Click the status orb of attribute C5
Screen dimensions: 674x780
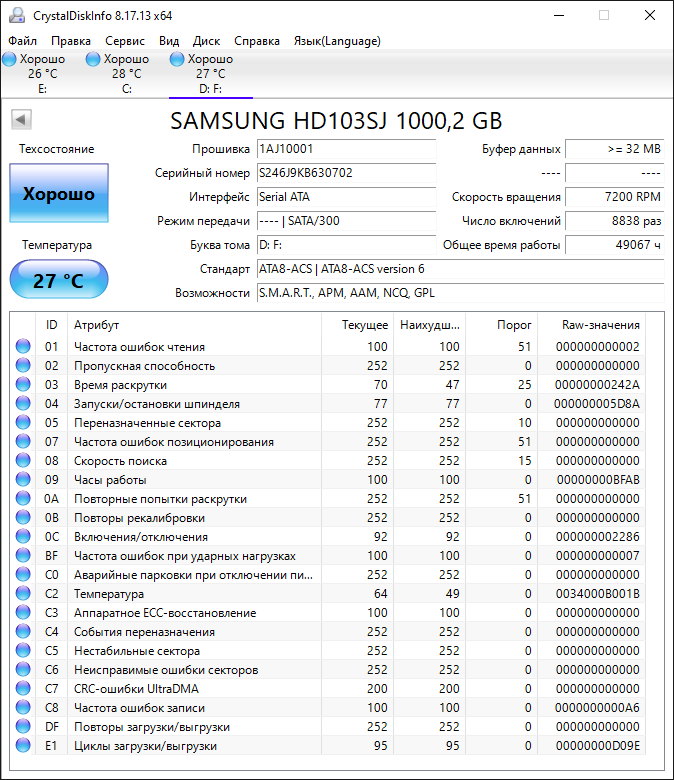pyautogui.click(x=23, y=650)
